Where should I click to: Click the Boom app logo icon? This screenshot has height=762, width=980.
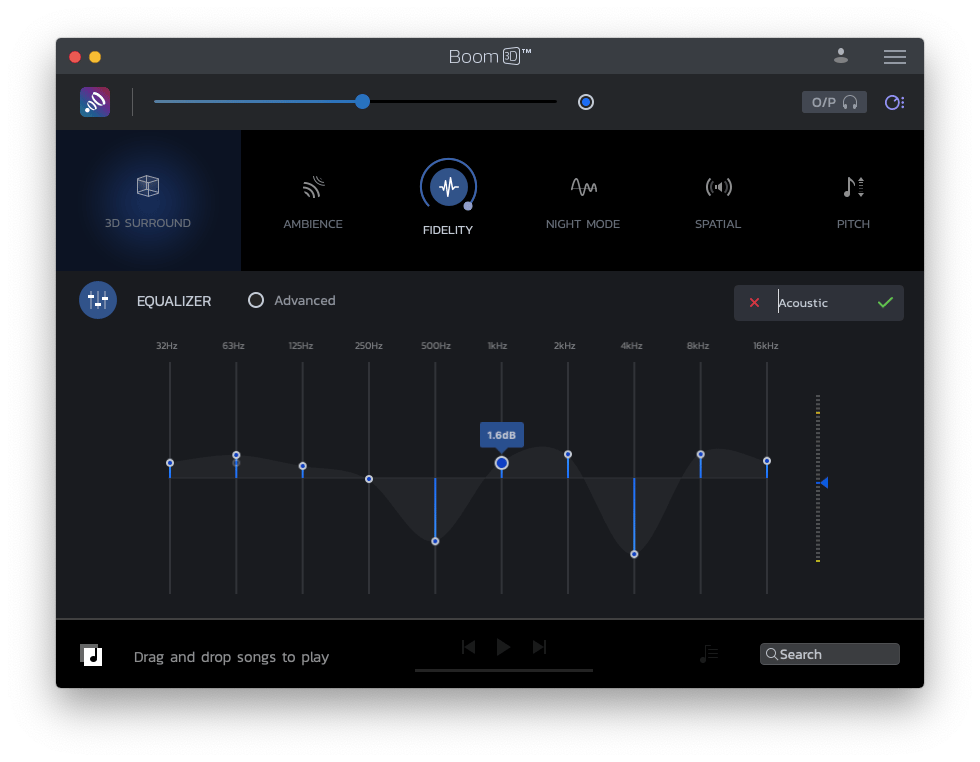coord(95,102)
